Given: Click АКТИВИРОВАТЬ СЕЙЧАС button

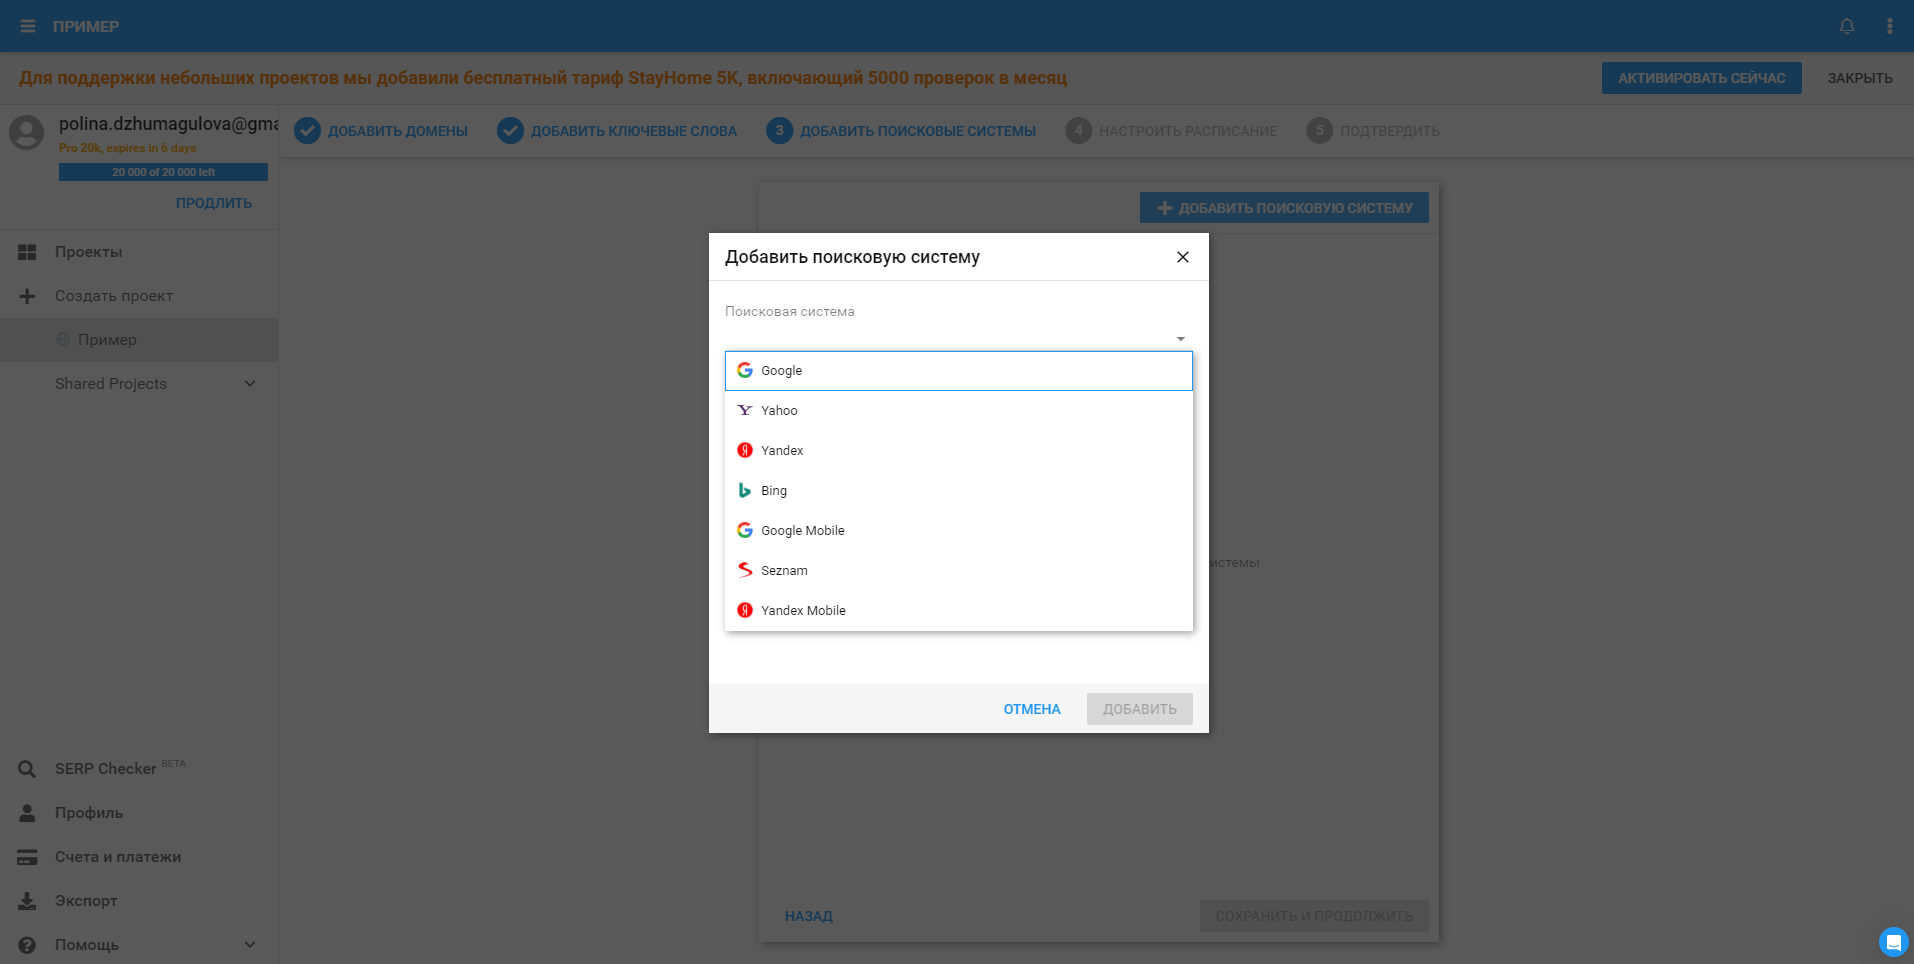Looking at the screenshot, I should (x=1702, y=78).
